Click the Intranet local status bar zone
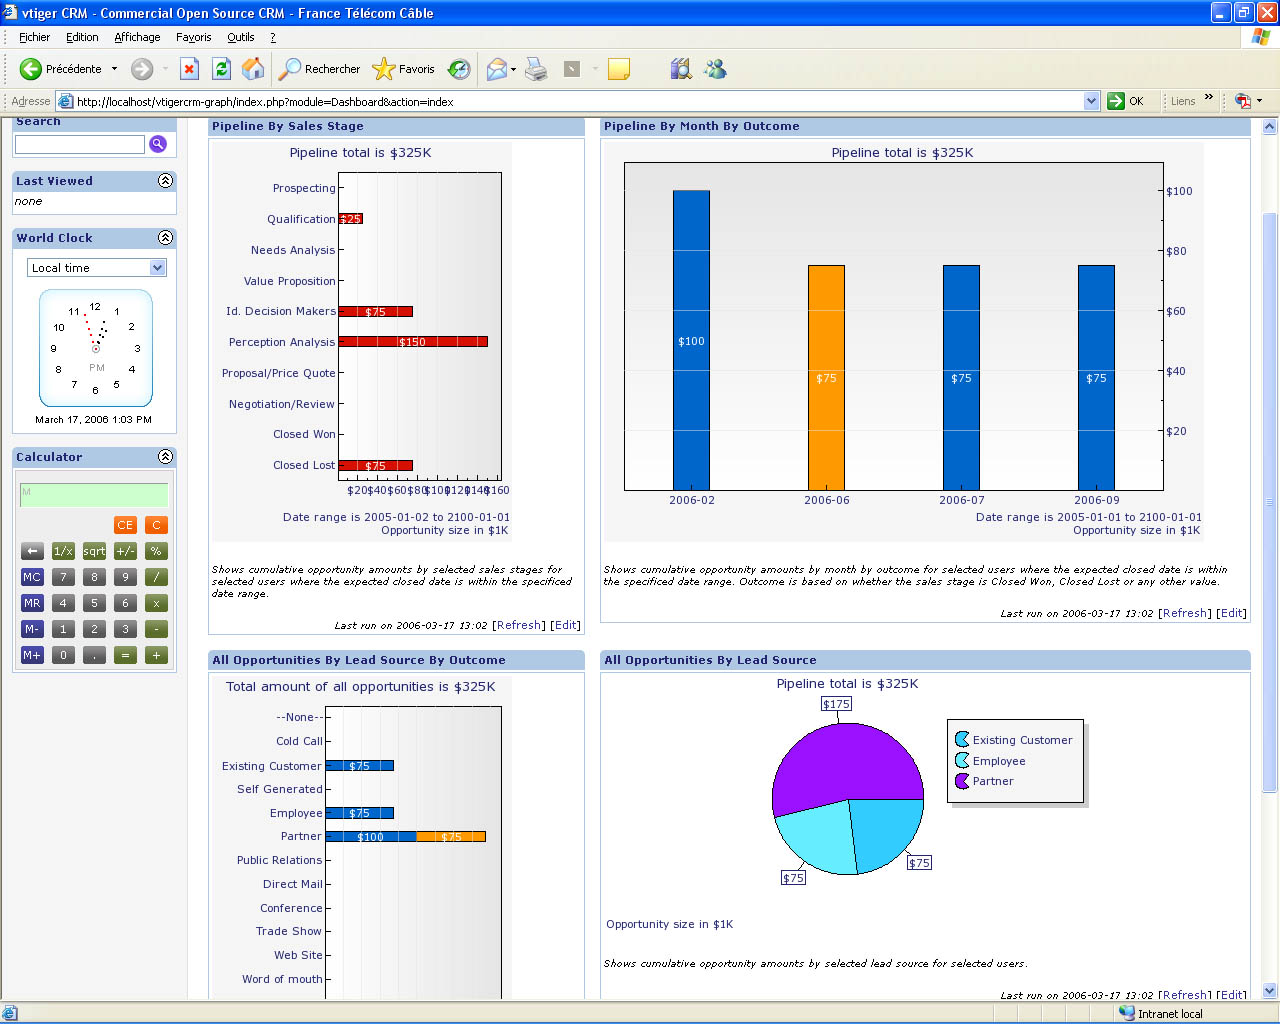The height and width of the screenshot is (1024, 1280). pos(1160,1013)
